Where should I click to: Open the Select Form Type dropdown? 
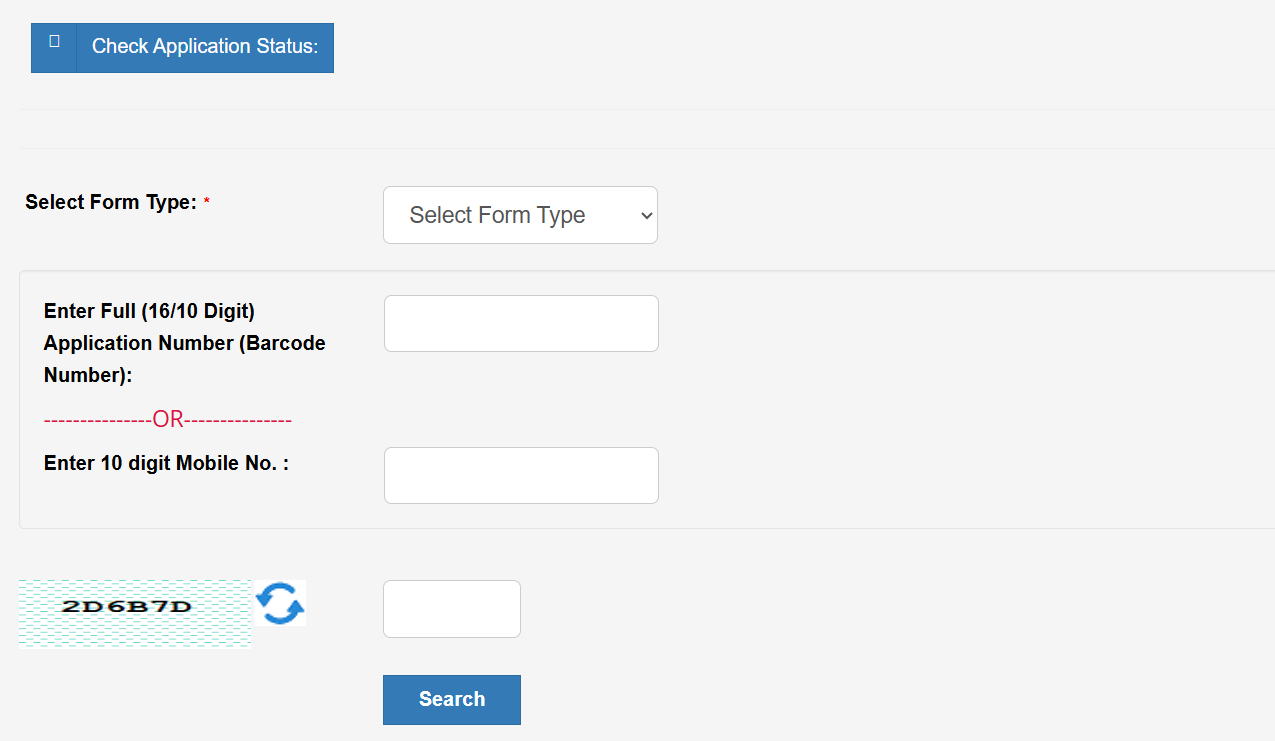(x=520, y=215)
